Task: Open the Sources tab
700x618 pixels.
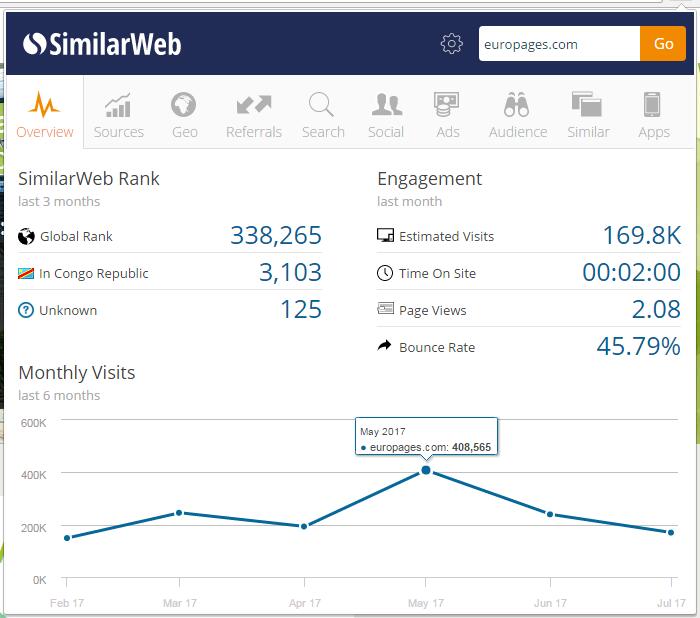Action: 119,114
